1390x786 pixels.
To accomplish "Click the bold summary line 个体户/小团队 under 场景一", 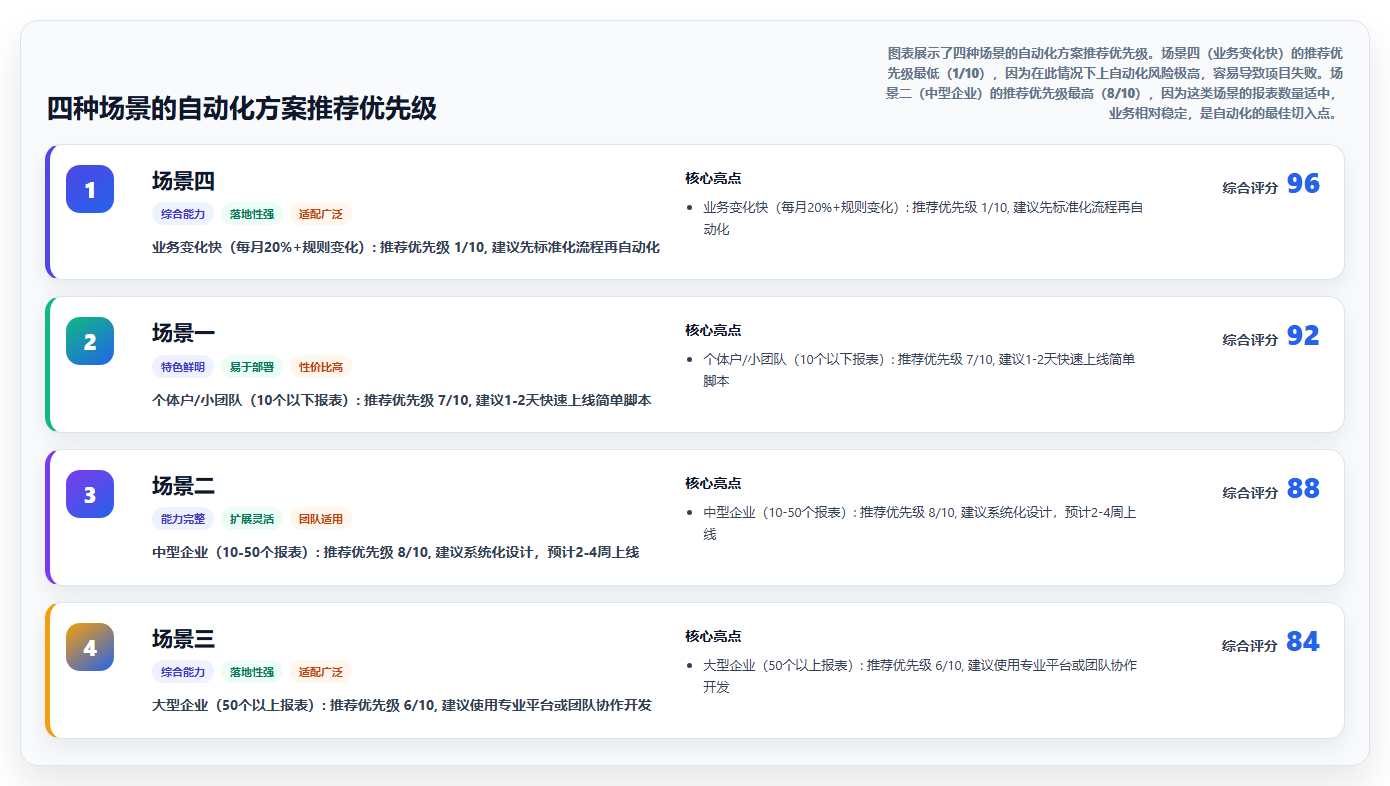I will 402,400.
